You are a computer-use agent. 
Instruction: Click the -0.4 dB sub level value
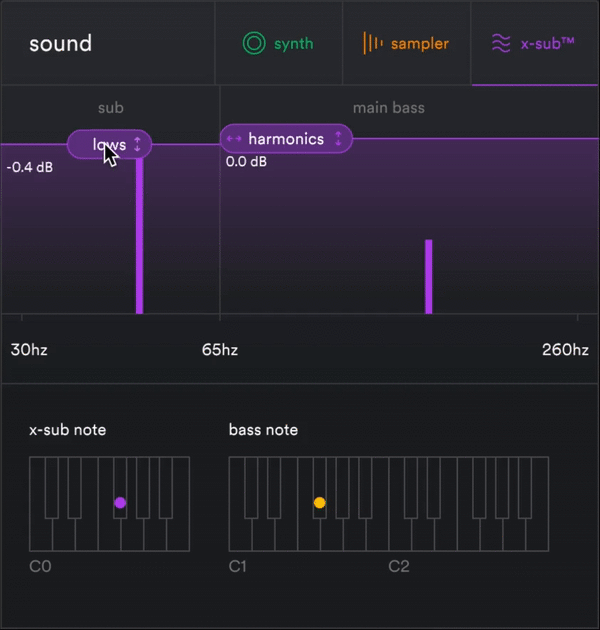pyautogui.click(x=30, y=167)
